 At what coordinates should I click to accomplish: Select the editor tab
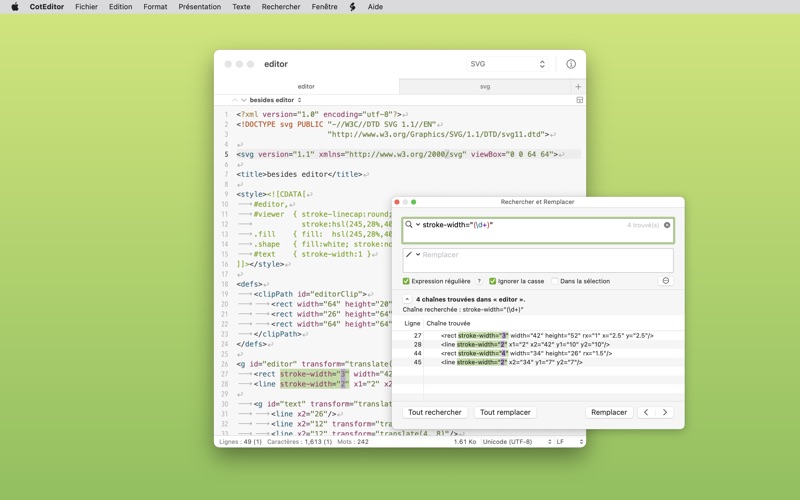pos(306,87)
